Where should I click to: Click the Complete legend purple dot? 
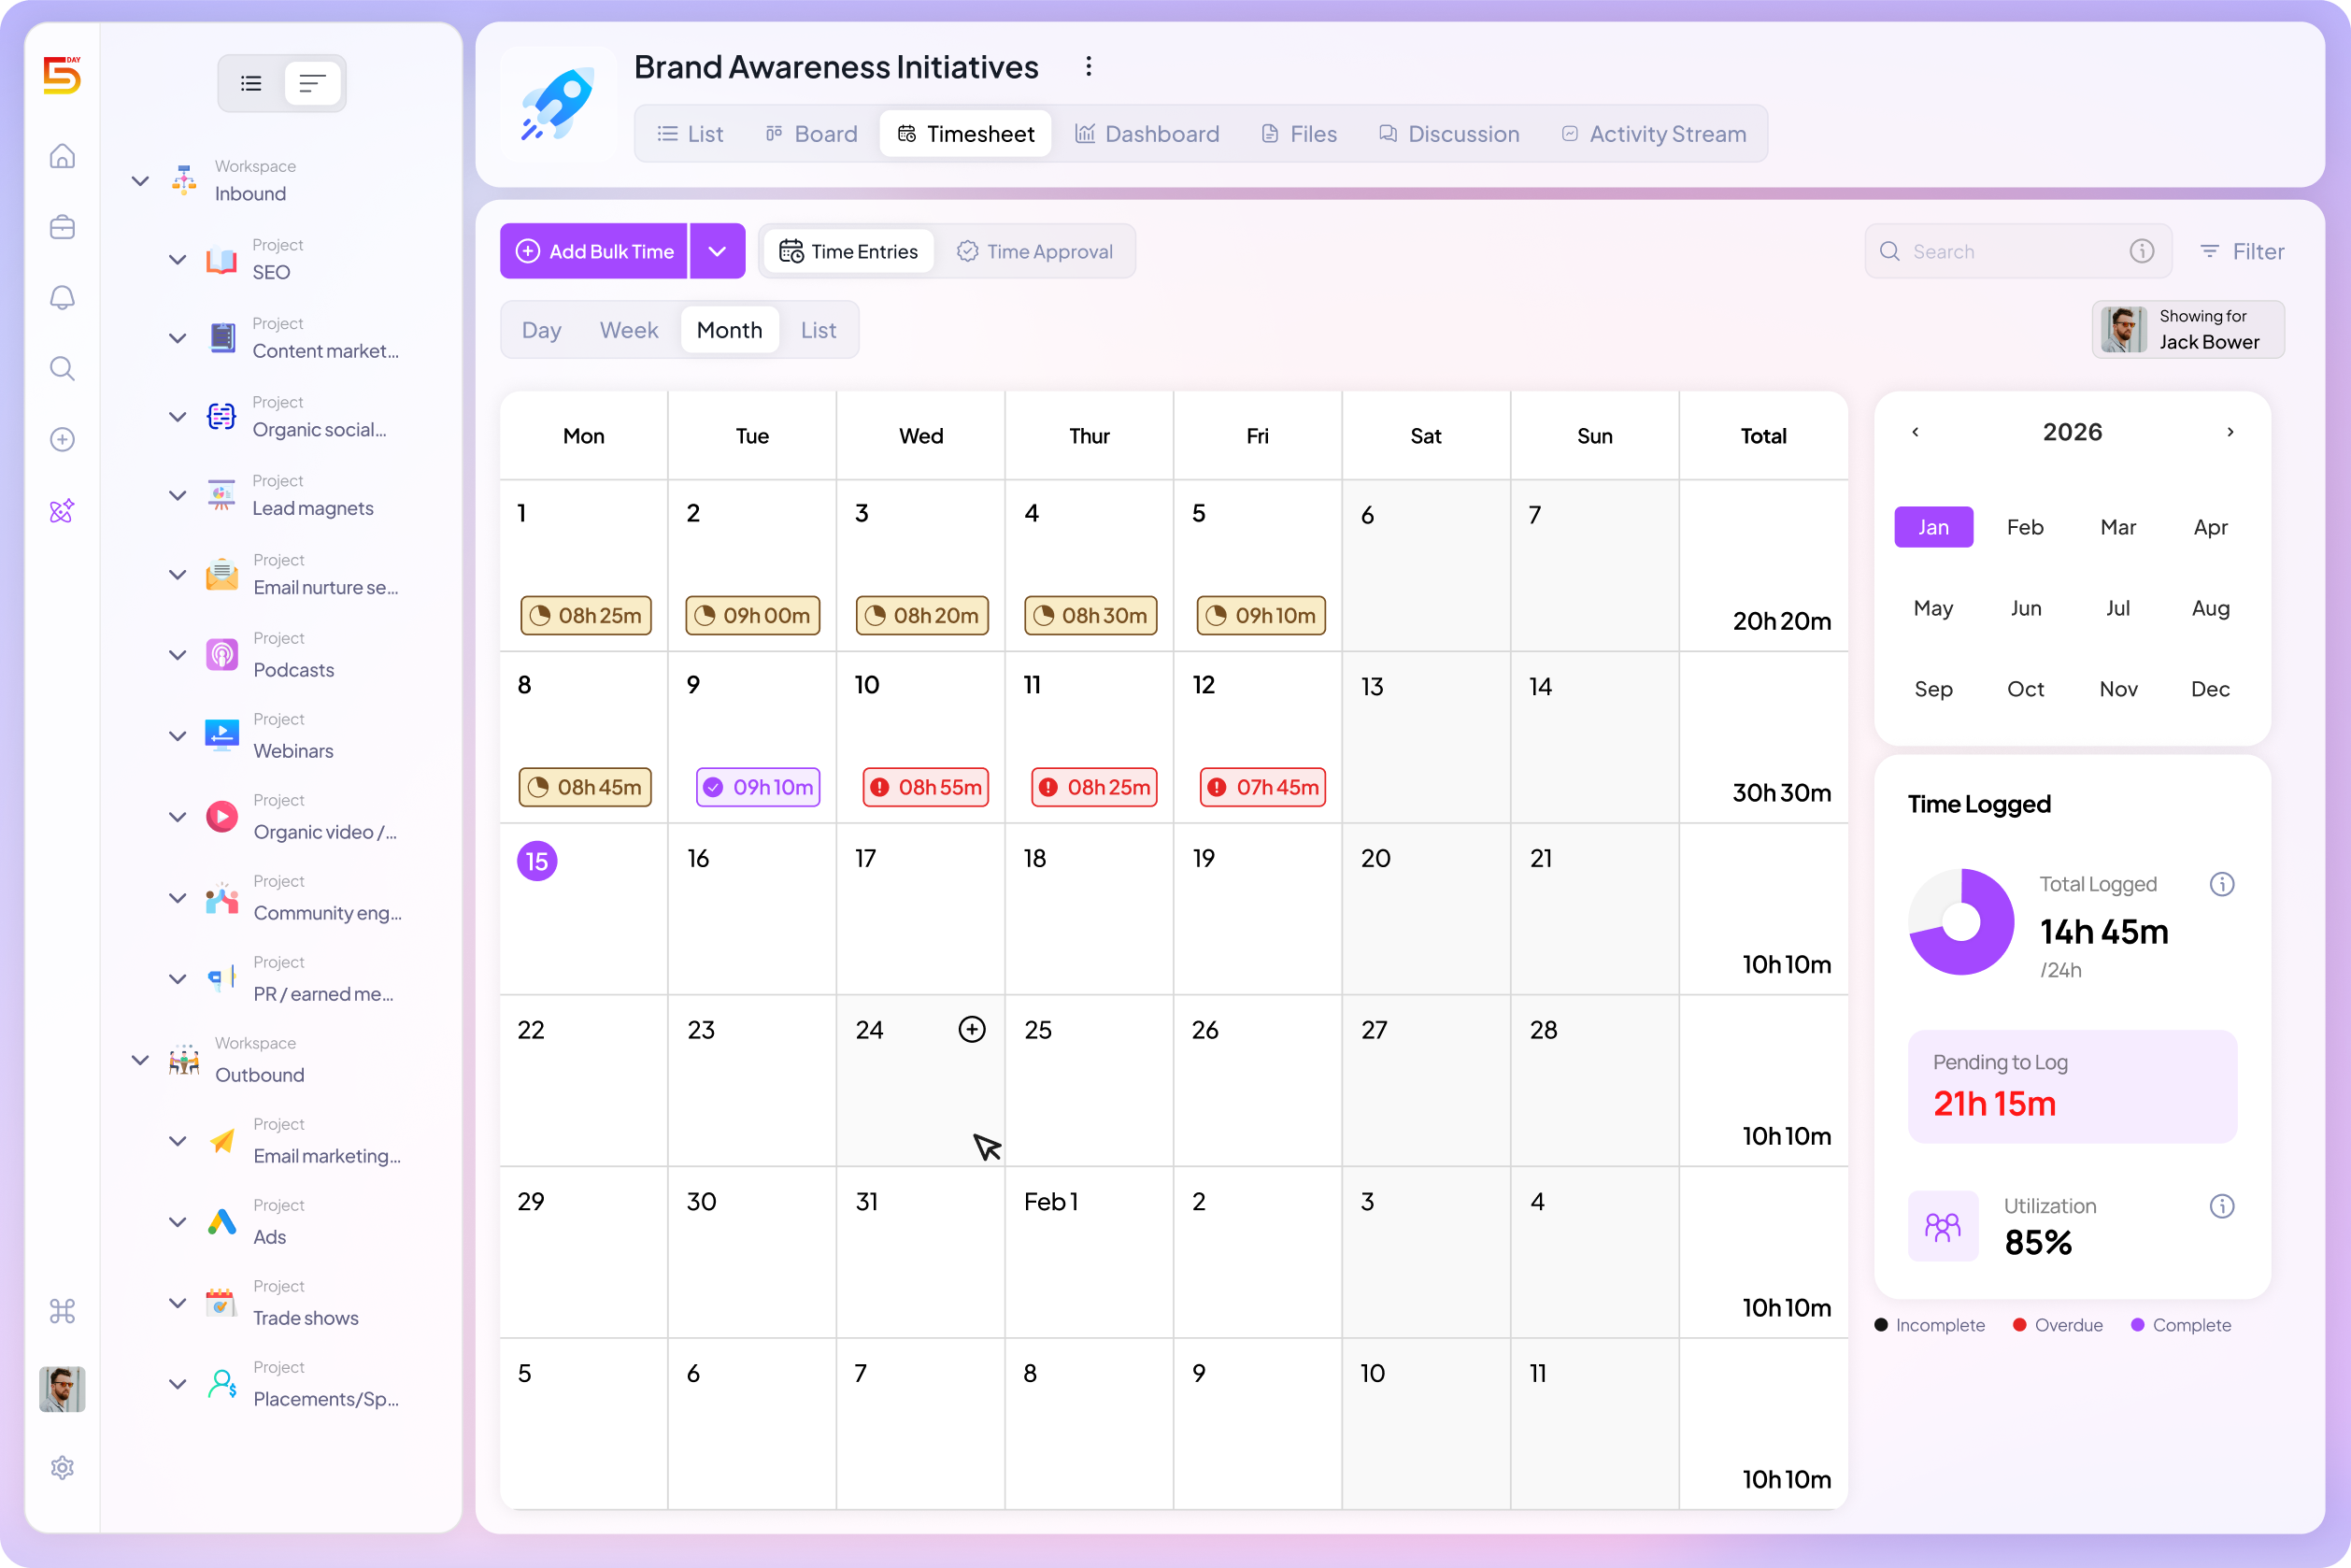2137,1325
